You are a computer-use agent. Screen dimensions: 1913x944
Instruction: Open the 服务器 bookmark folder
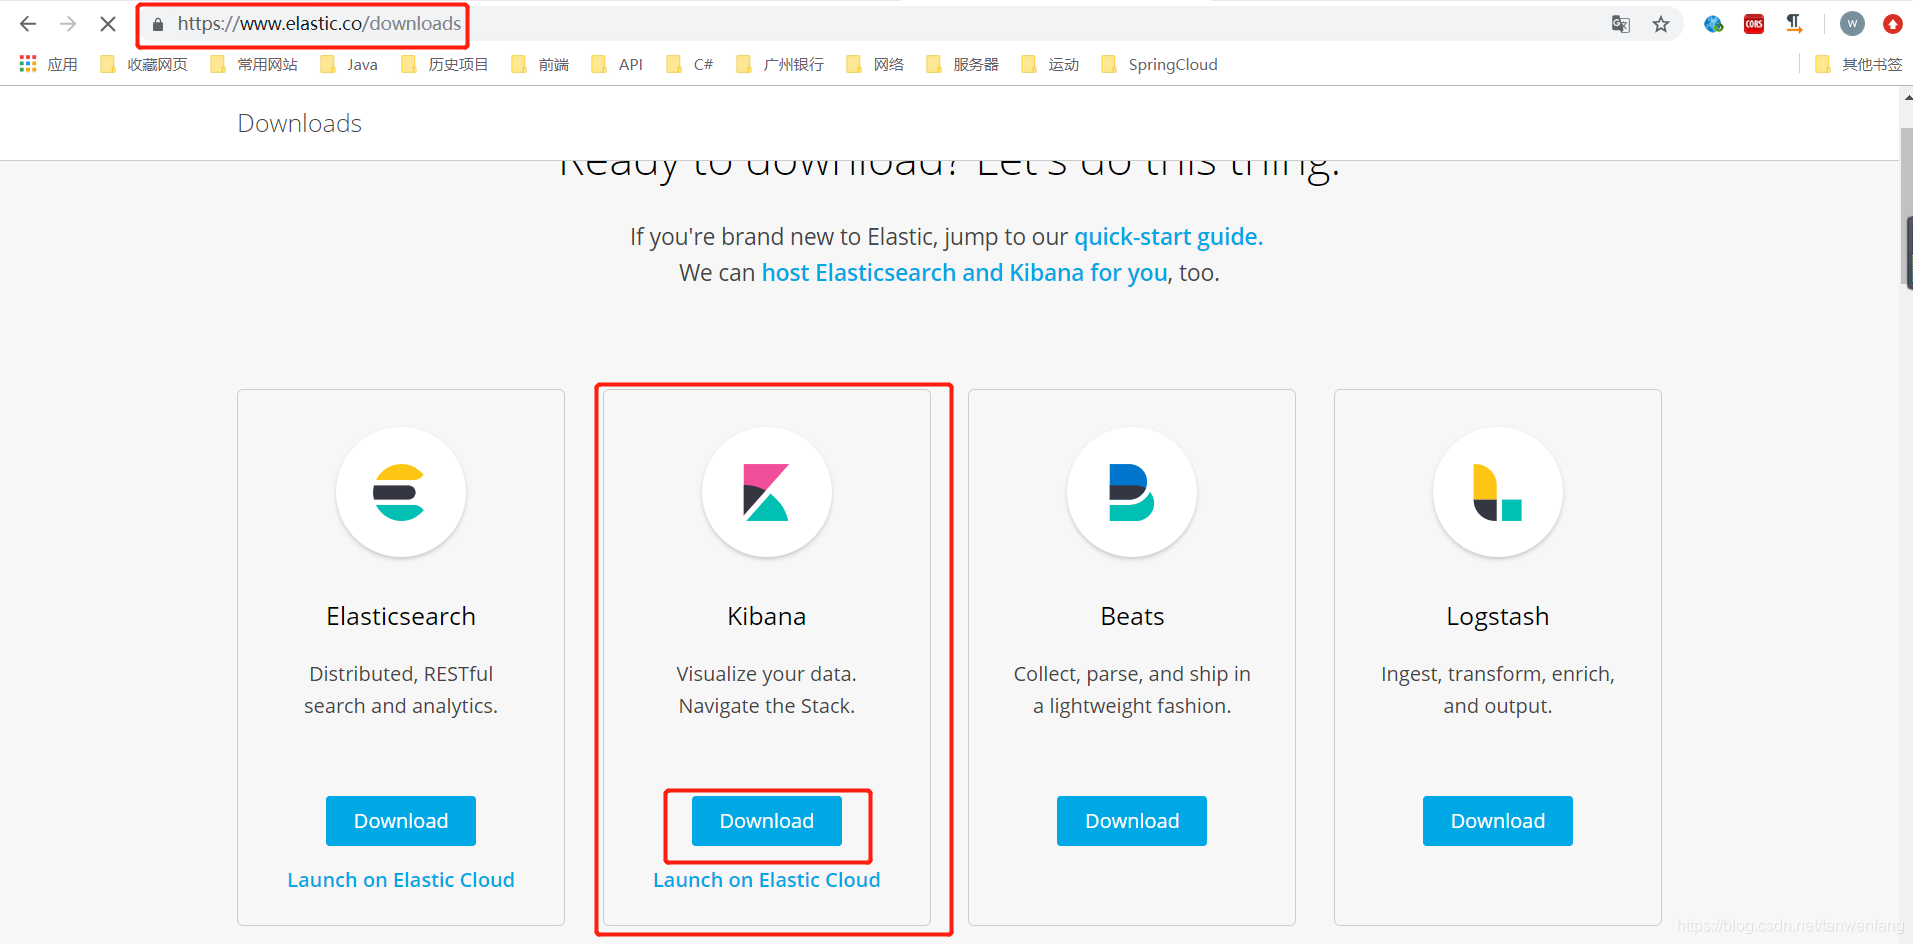coord(962,64)
